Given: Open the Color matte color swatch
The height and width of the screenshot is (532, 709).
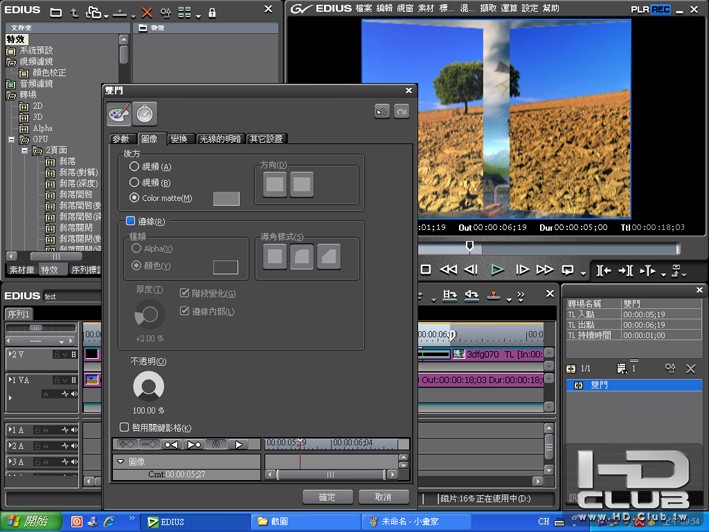Looking at the screenshot, I should point(226,199).
